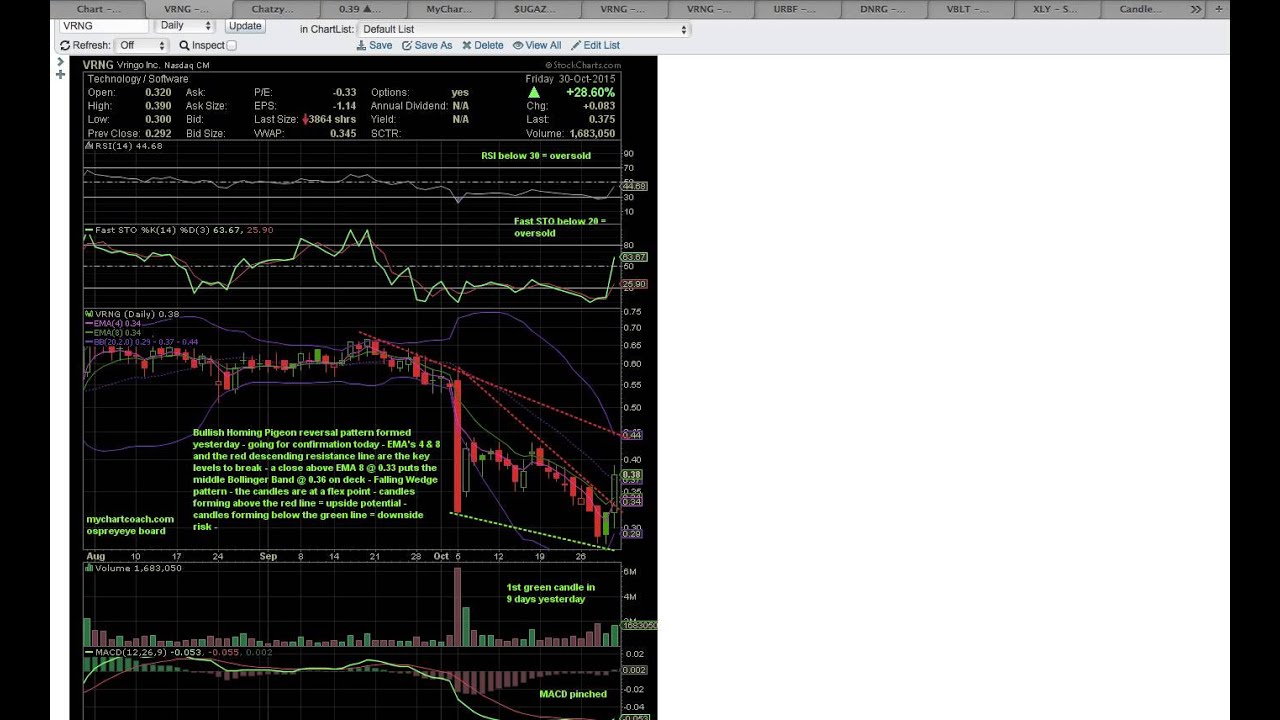Open the Refresh interval dropdown

(x=141, y=45)
